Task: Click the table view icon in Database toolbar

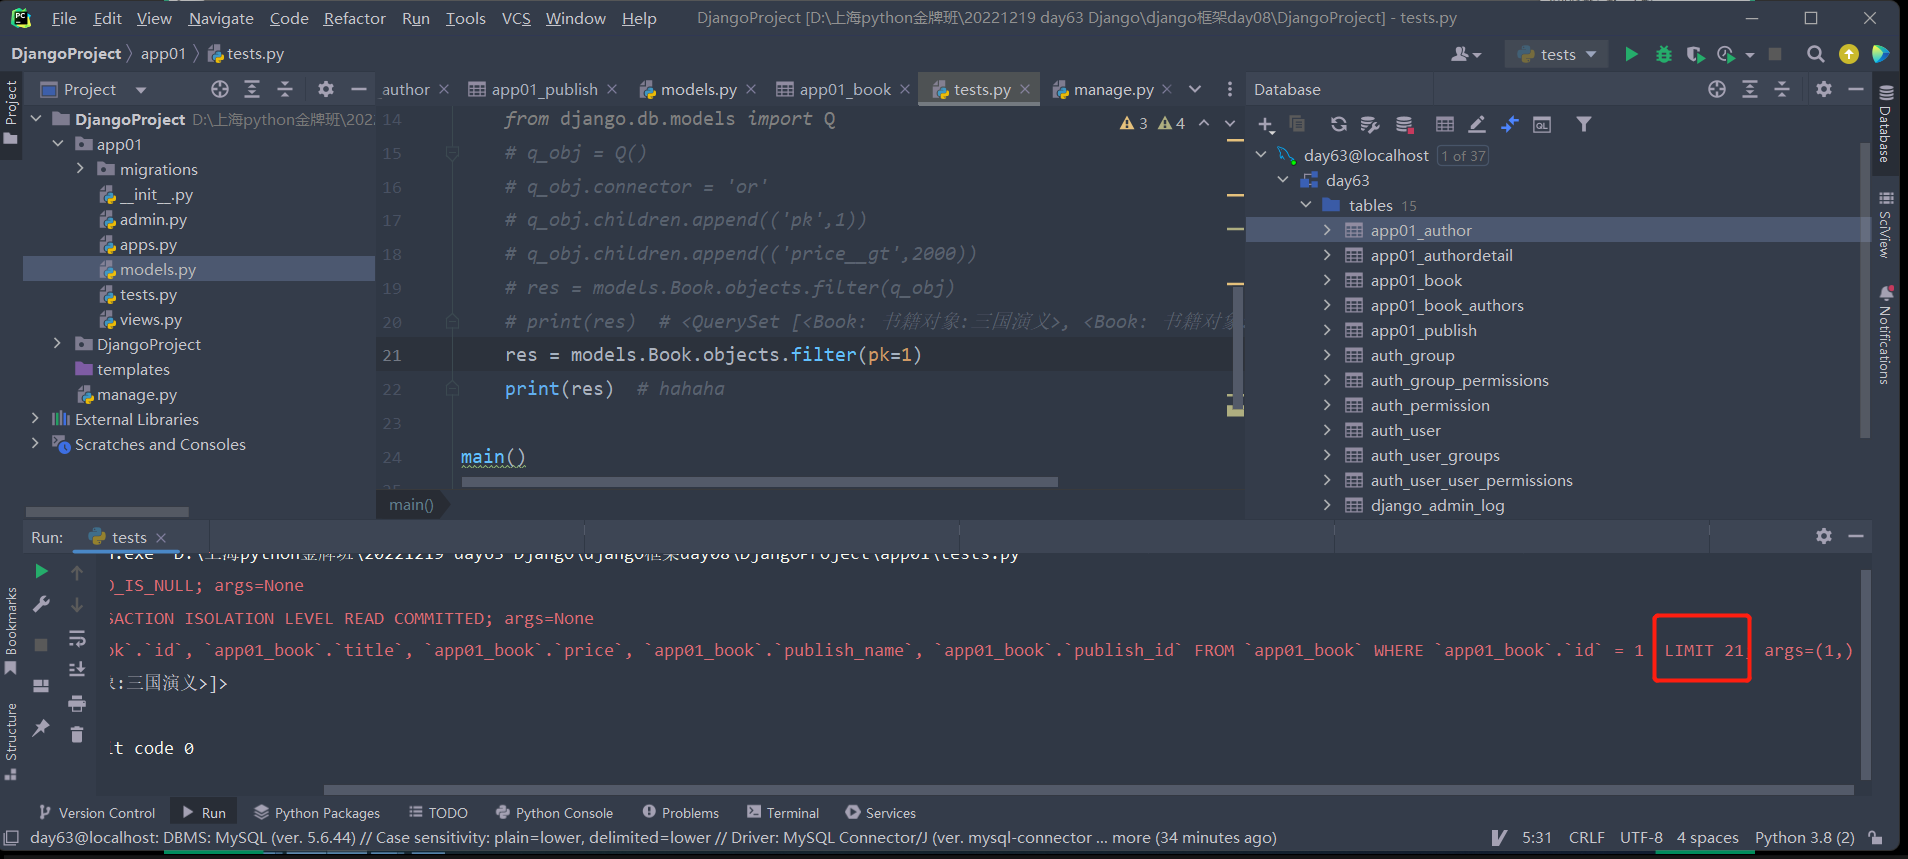Action: (x=1445, y=125)
